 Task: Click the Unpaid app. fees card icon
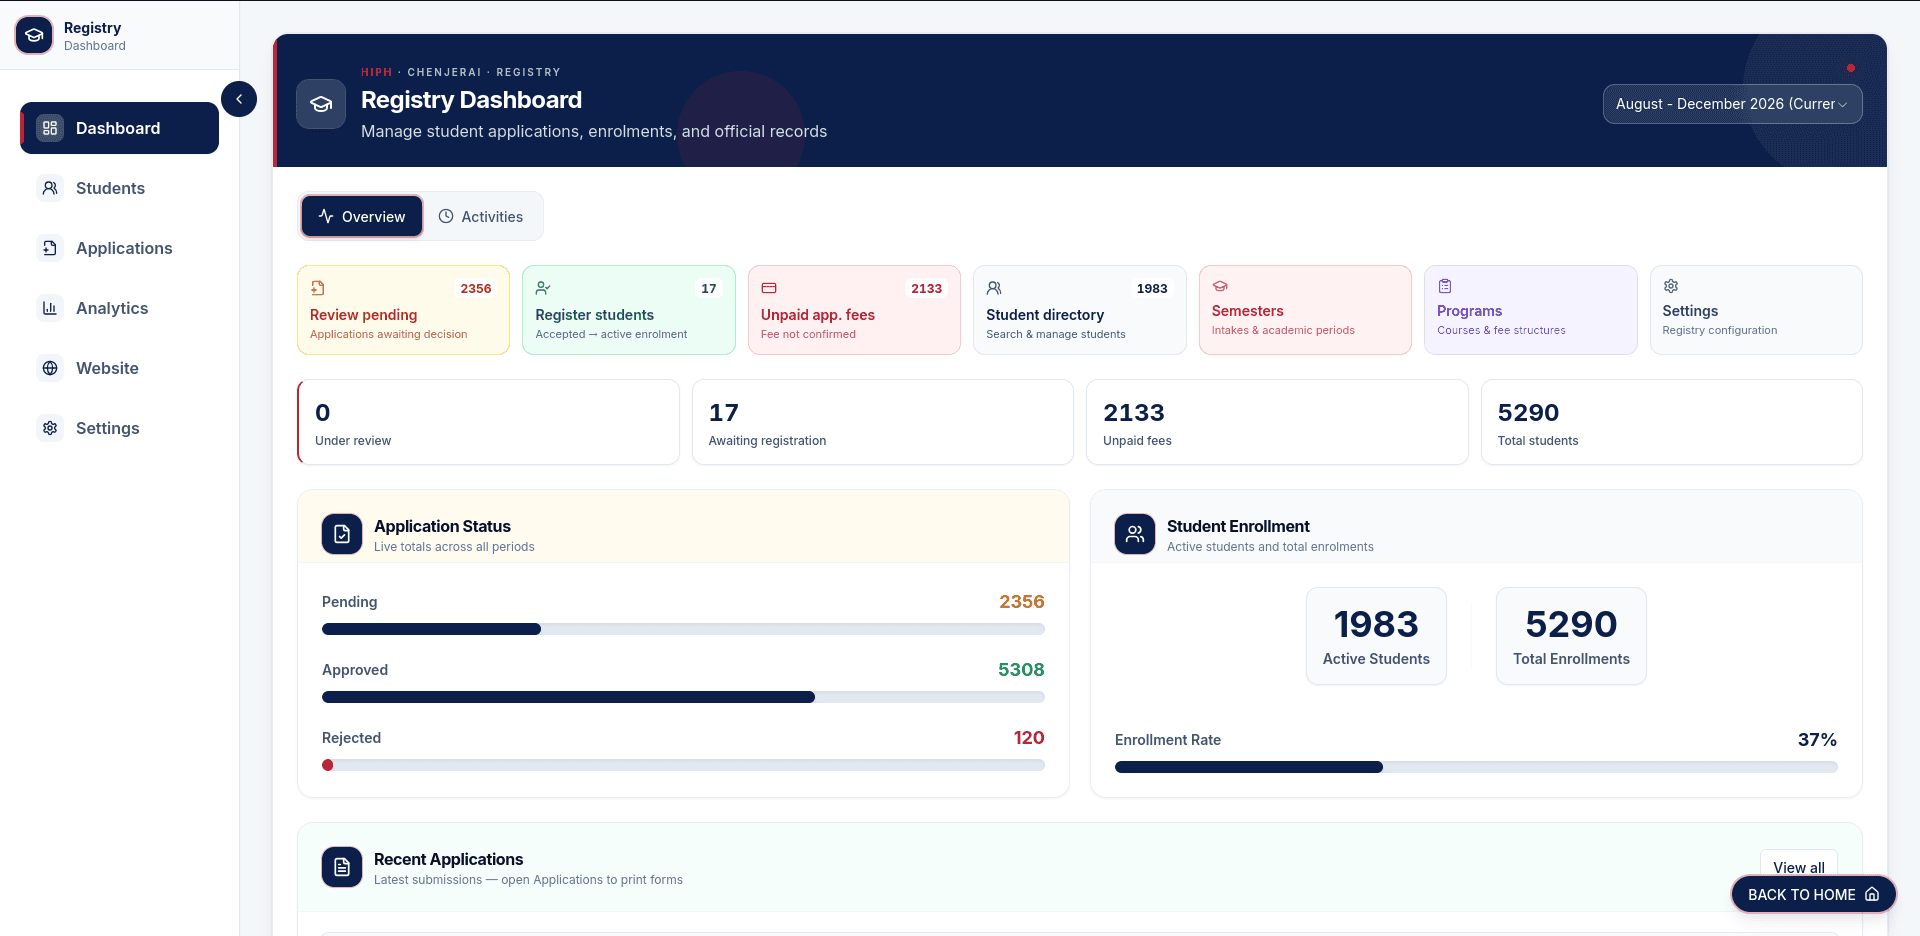(x=769, y=288)
